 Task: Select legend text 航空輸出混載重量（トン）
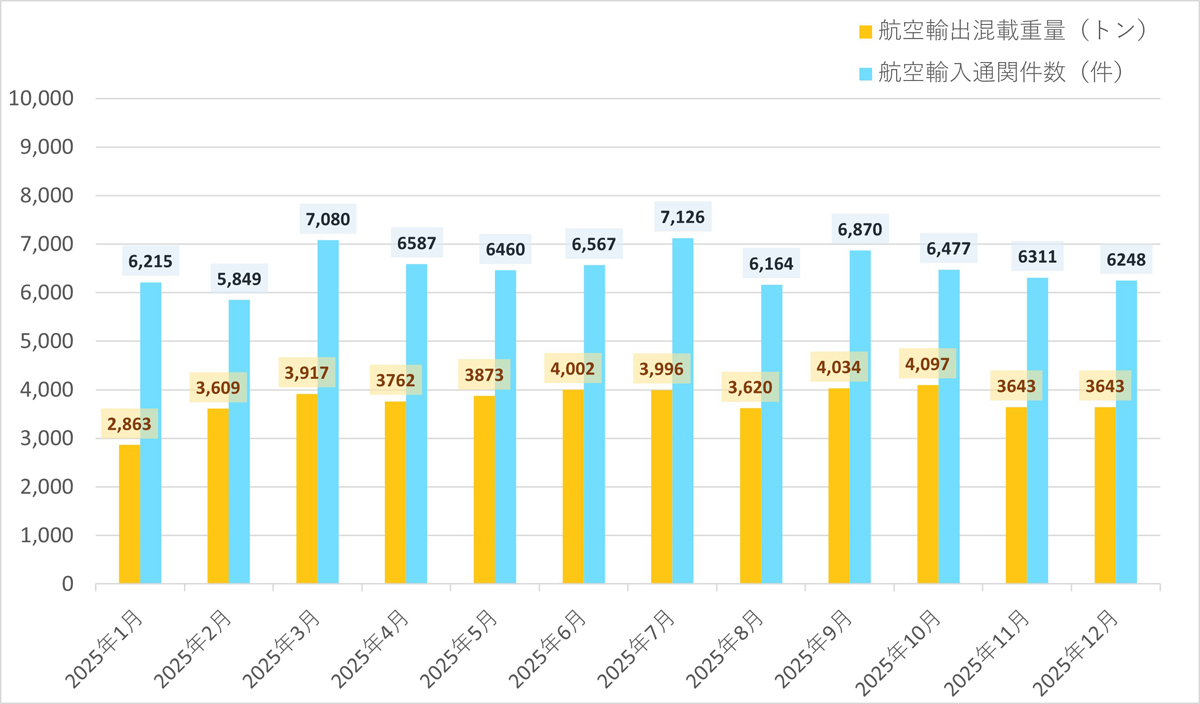click(x=1011, y=32)
